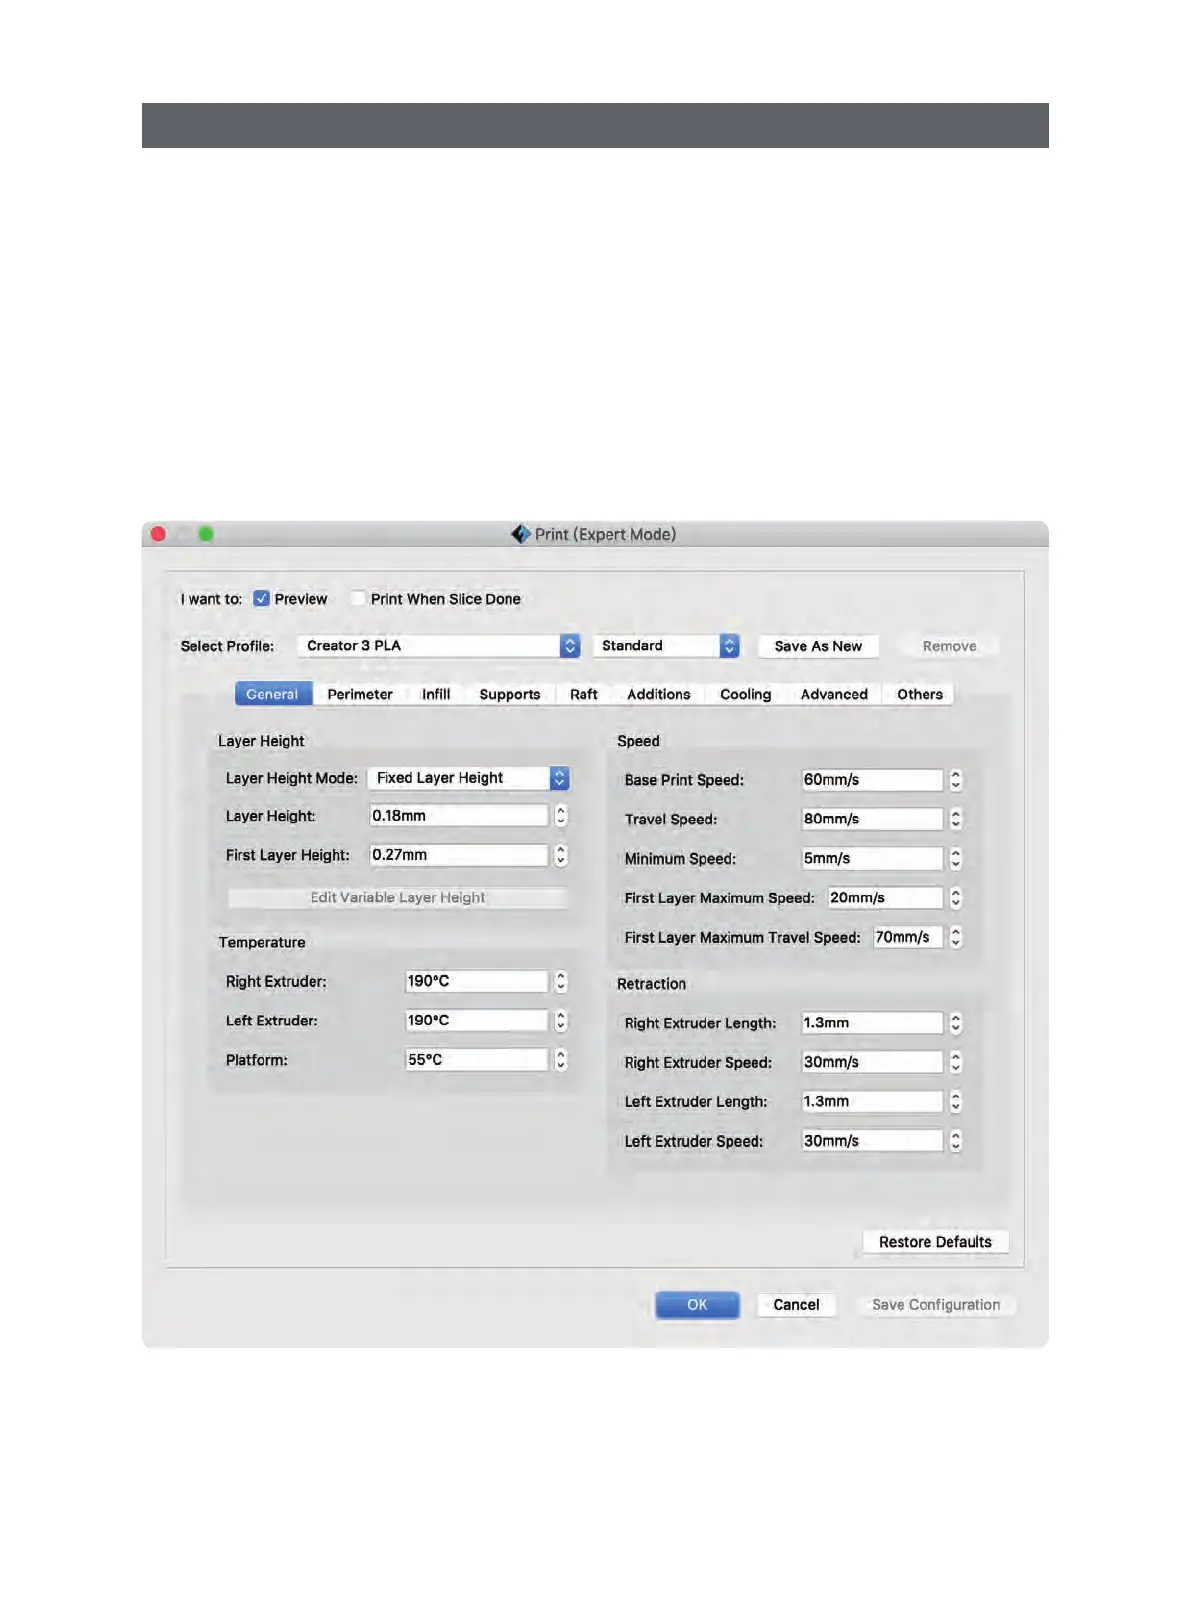The height and width of the screenshot is (1616, 1191).
Task: Adjust Left Extruder Speed stepper
Action: [956, 1141]
